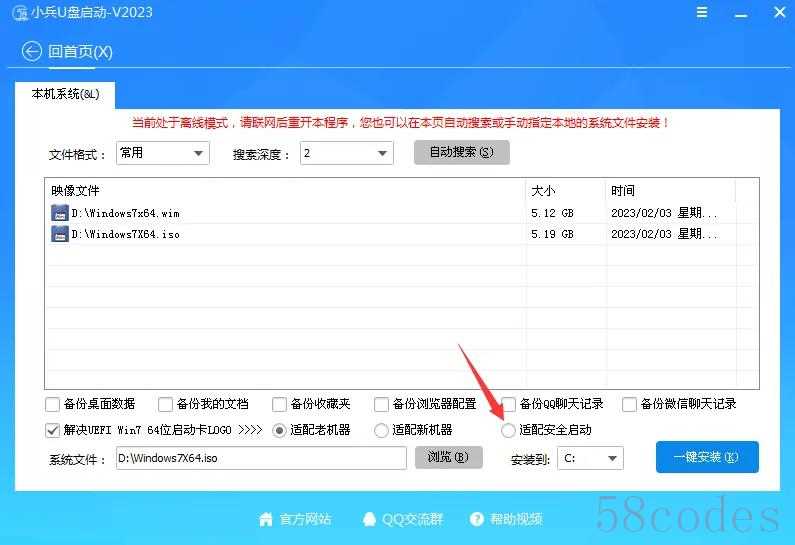This screenshot has width=795, height=545.
Task: Toggle 备份微信聊天记录 checkbox
Action: (x=629, y=405)
